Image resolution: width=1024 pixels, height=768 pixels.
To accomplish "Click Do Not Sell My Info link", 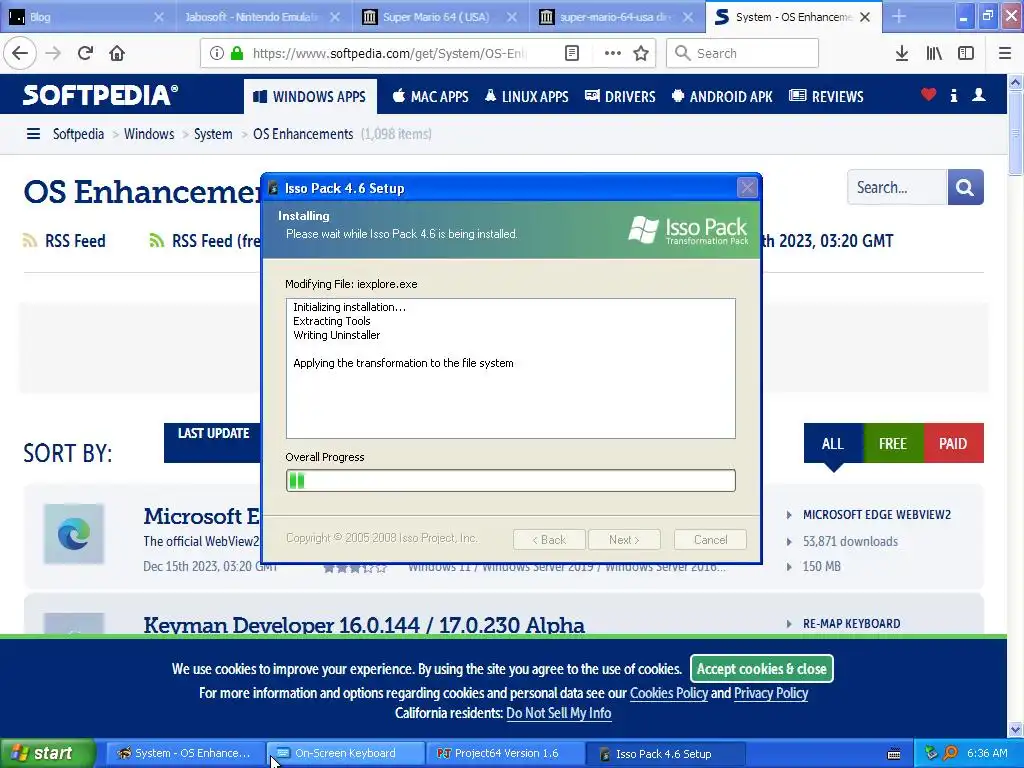I will [x=558, y=713].
